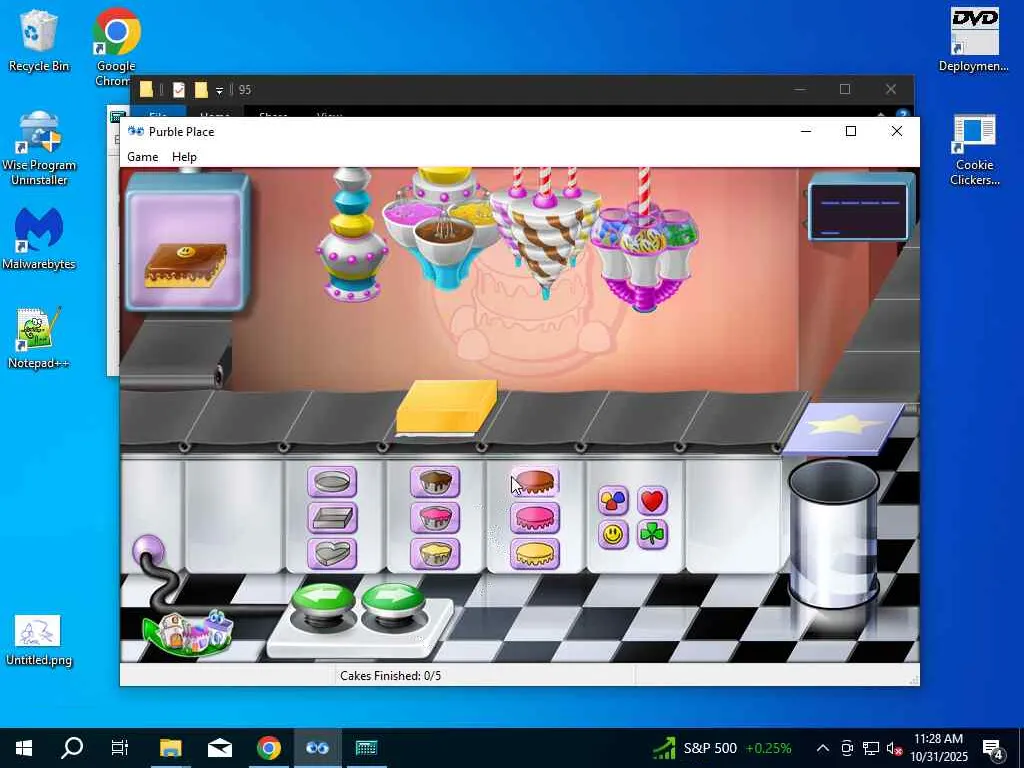Open Notepad++ desktop shortcut
1024x768 pixels.
click(x=39, y=338)
